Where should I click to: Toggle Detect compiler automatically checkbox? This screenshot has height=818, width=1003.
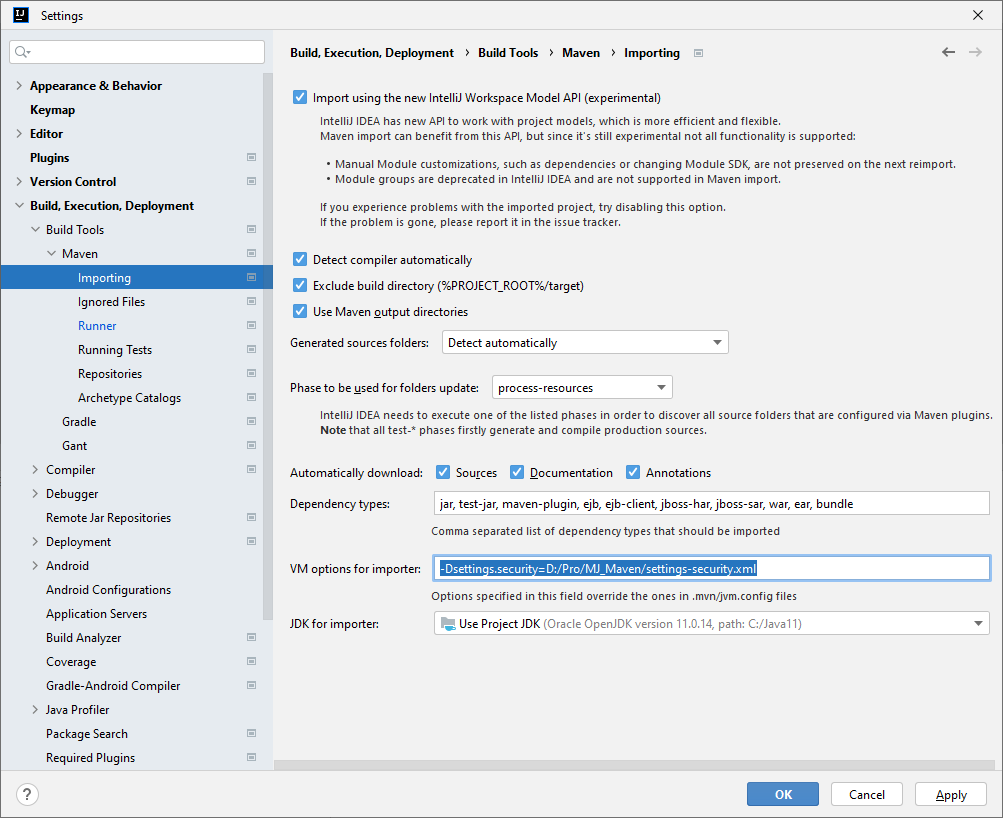tap(300, 260)
